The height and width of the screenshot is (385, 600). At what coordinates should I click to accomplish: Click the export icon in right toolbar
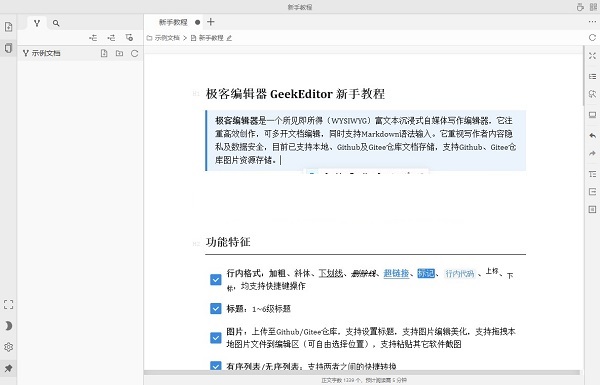point(592,191)
